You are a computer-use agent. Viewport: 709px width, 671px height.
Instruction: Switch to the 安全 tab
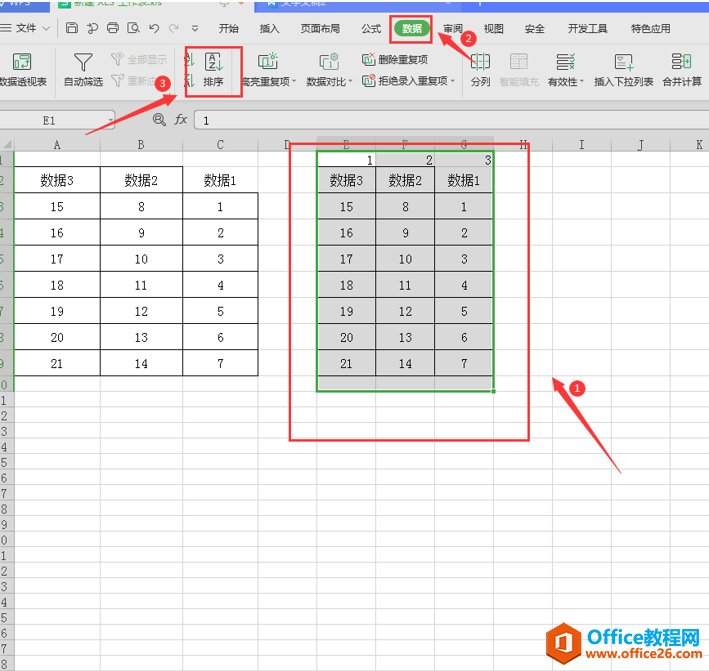point(534,28)
